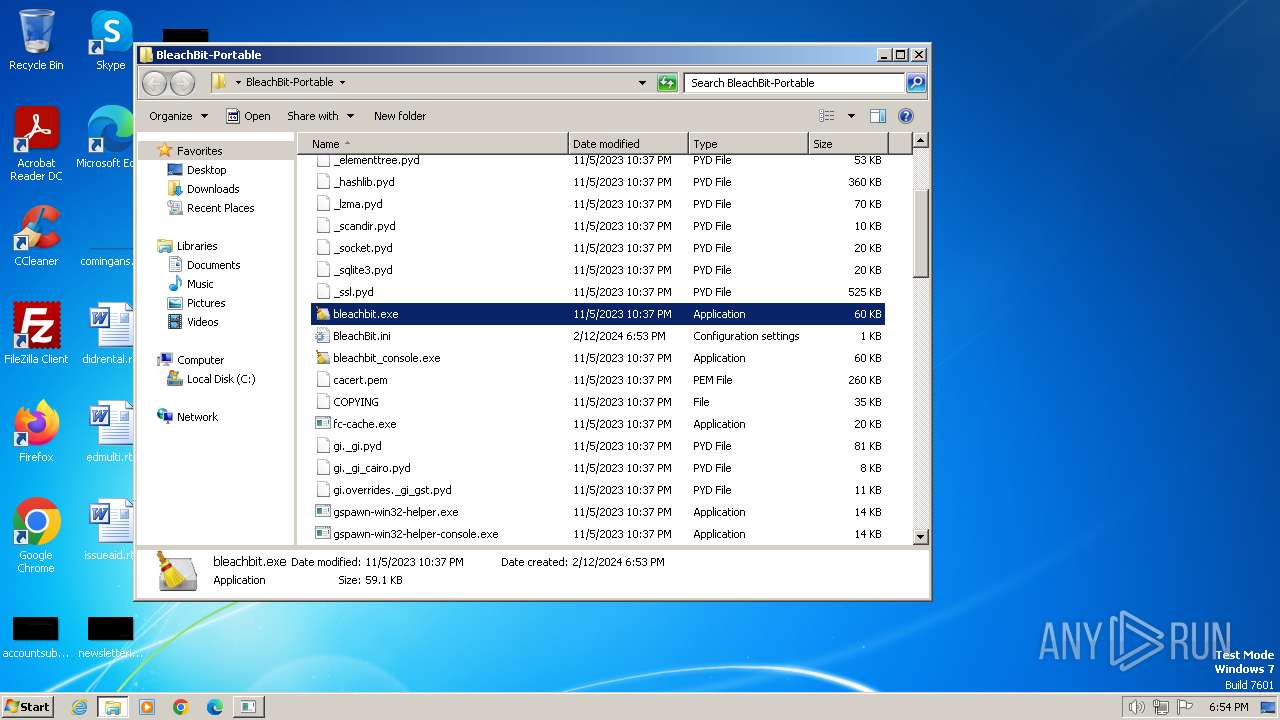Open the Organize dropdown menu
The image size is (1280, 720).
coord(178,116)
